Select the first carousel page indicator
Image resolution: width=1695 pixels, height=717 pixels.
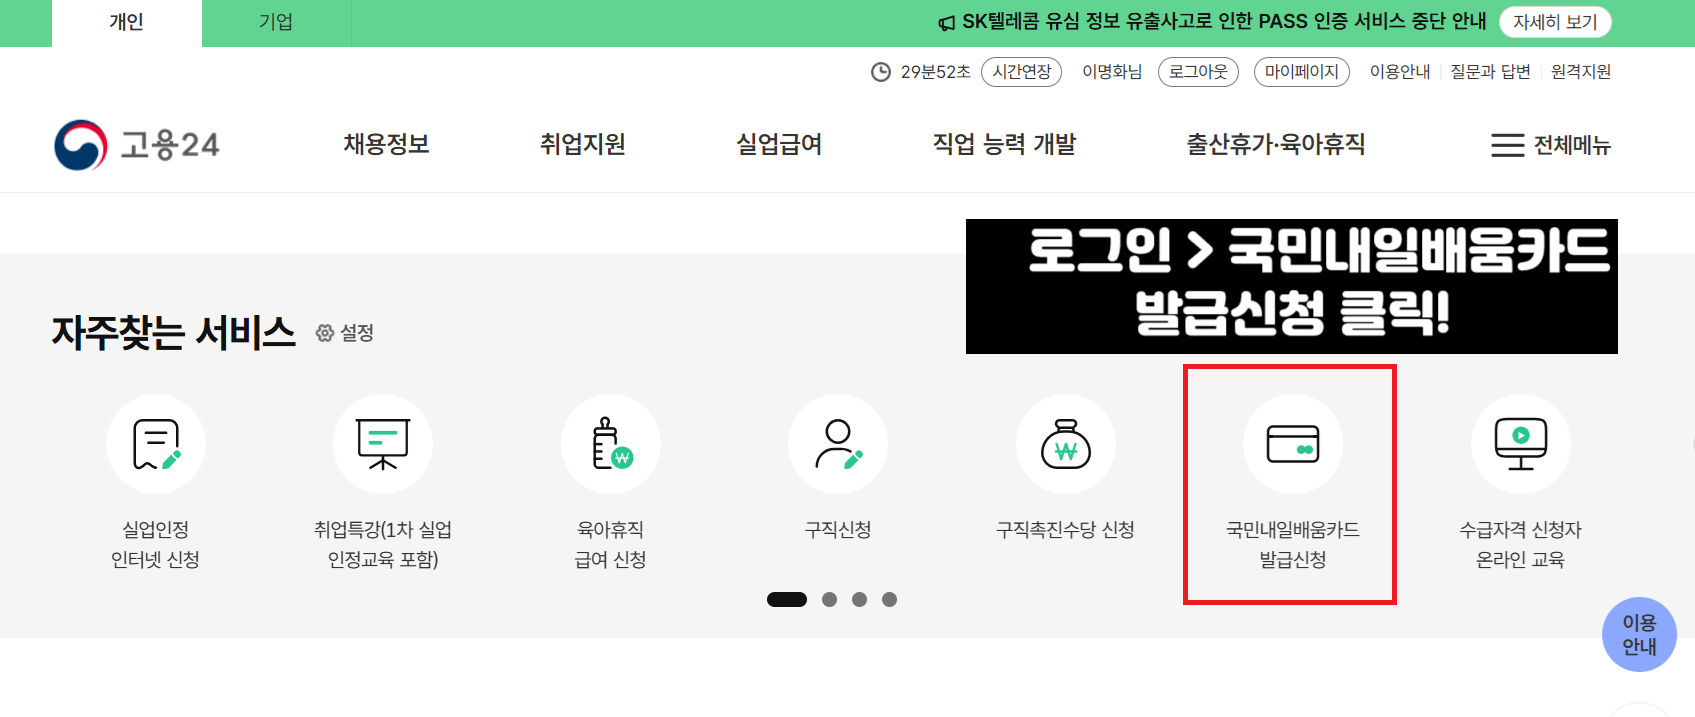coord(787,600)
